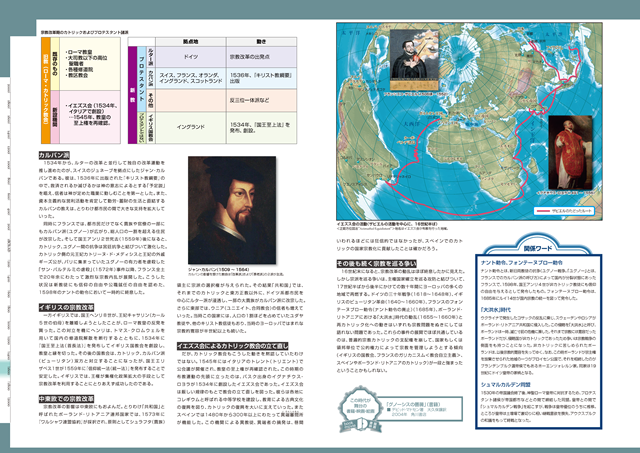640x453 pixels.
Task: Click the イエズス会の活動 map caption
Action: (x=387, y=224)
